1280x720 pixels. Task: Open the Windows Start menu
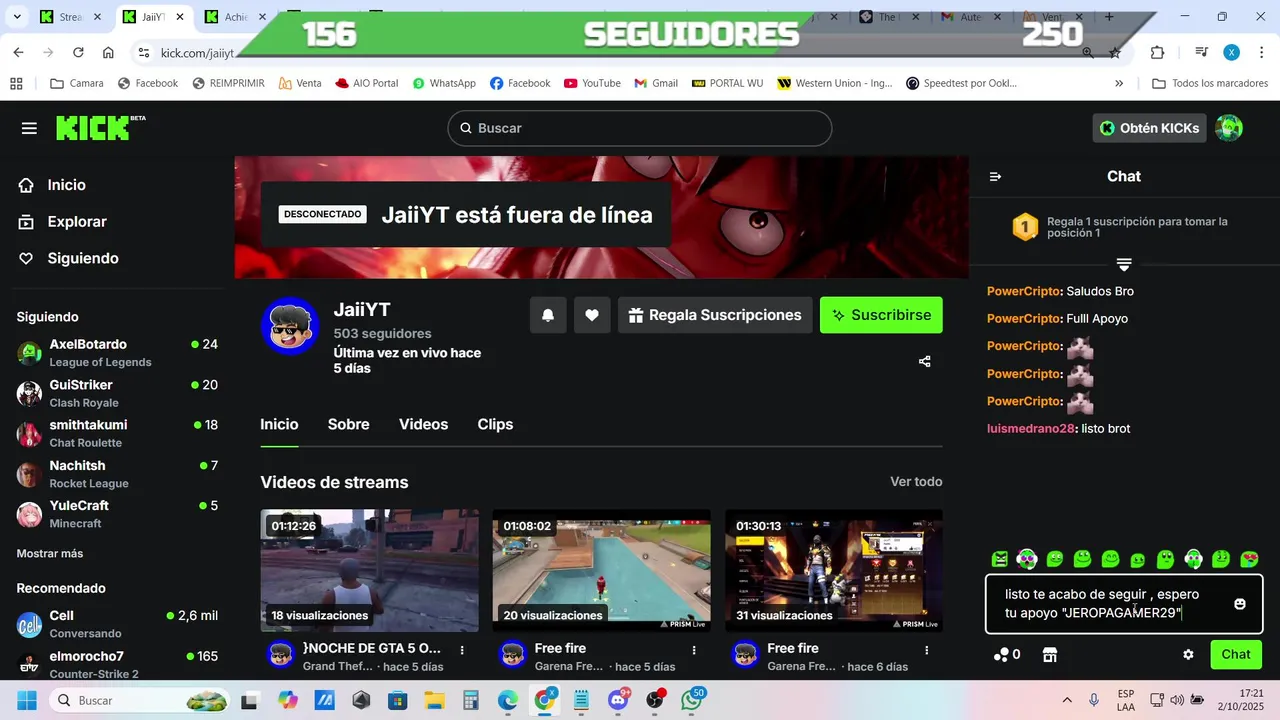(x=27, y=700)
